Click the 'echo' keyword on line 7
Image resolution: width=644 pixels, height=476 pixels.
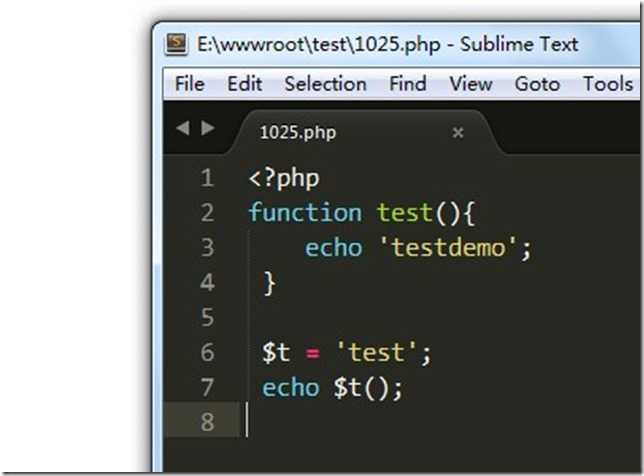(290, 387)
